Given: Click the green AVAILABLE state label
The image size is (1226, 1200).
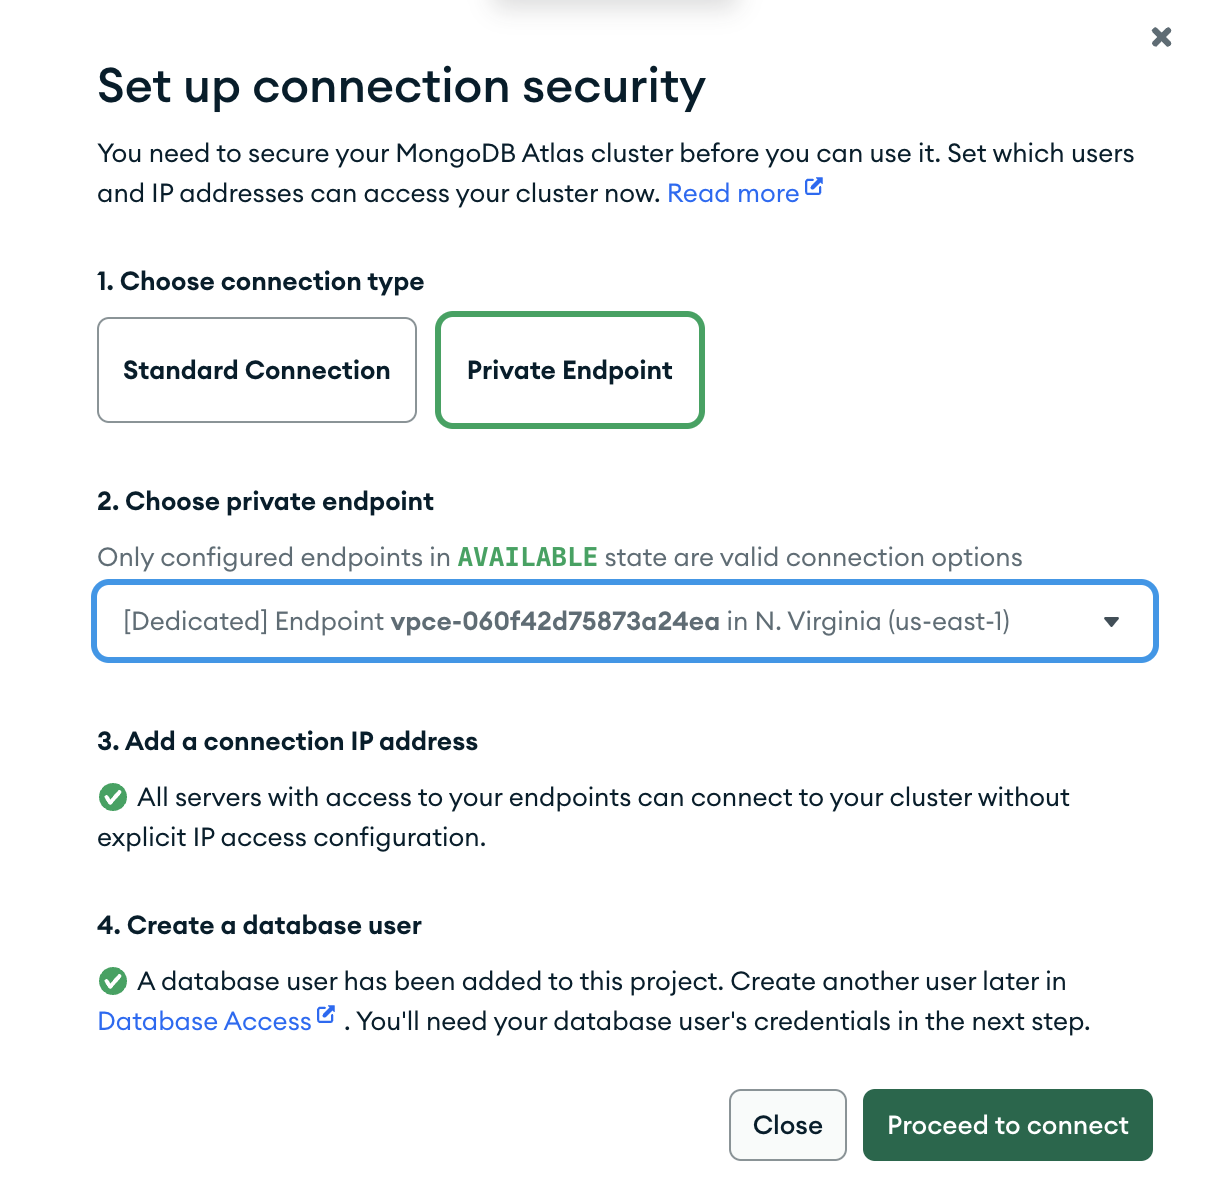Looking at the screenshot, I should click(x=528, y=557).
